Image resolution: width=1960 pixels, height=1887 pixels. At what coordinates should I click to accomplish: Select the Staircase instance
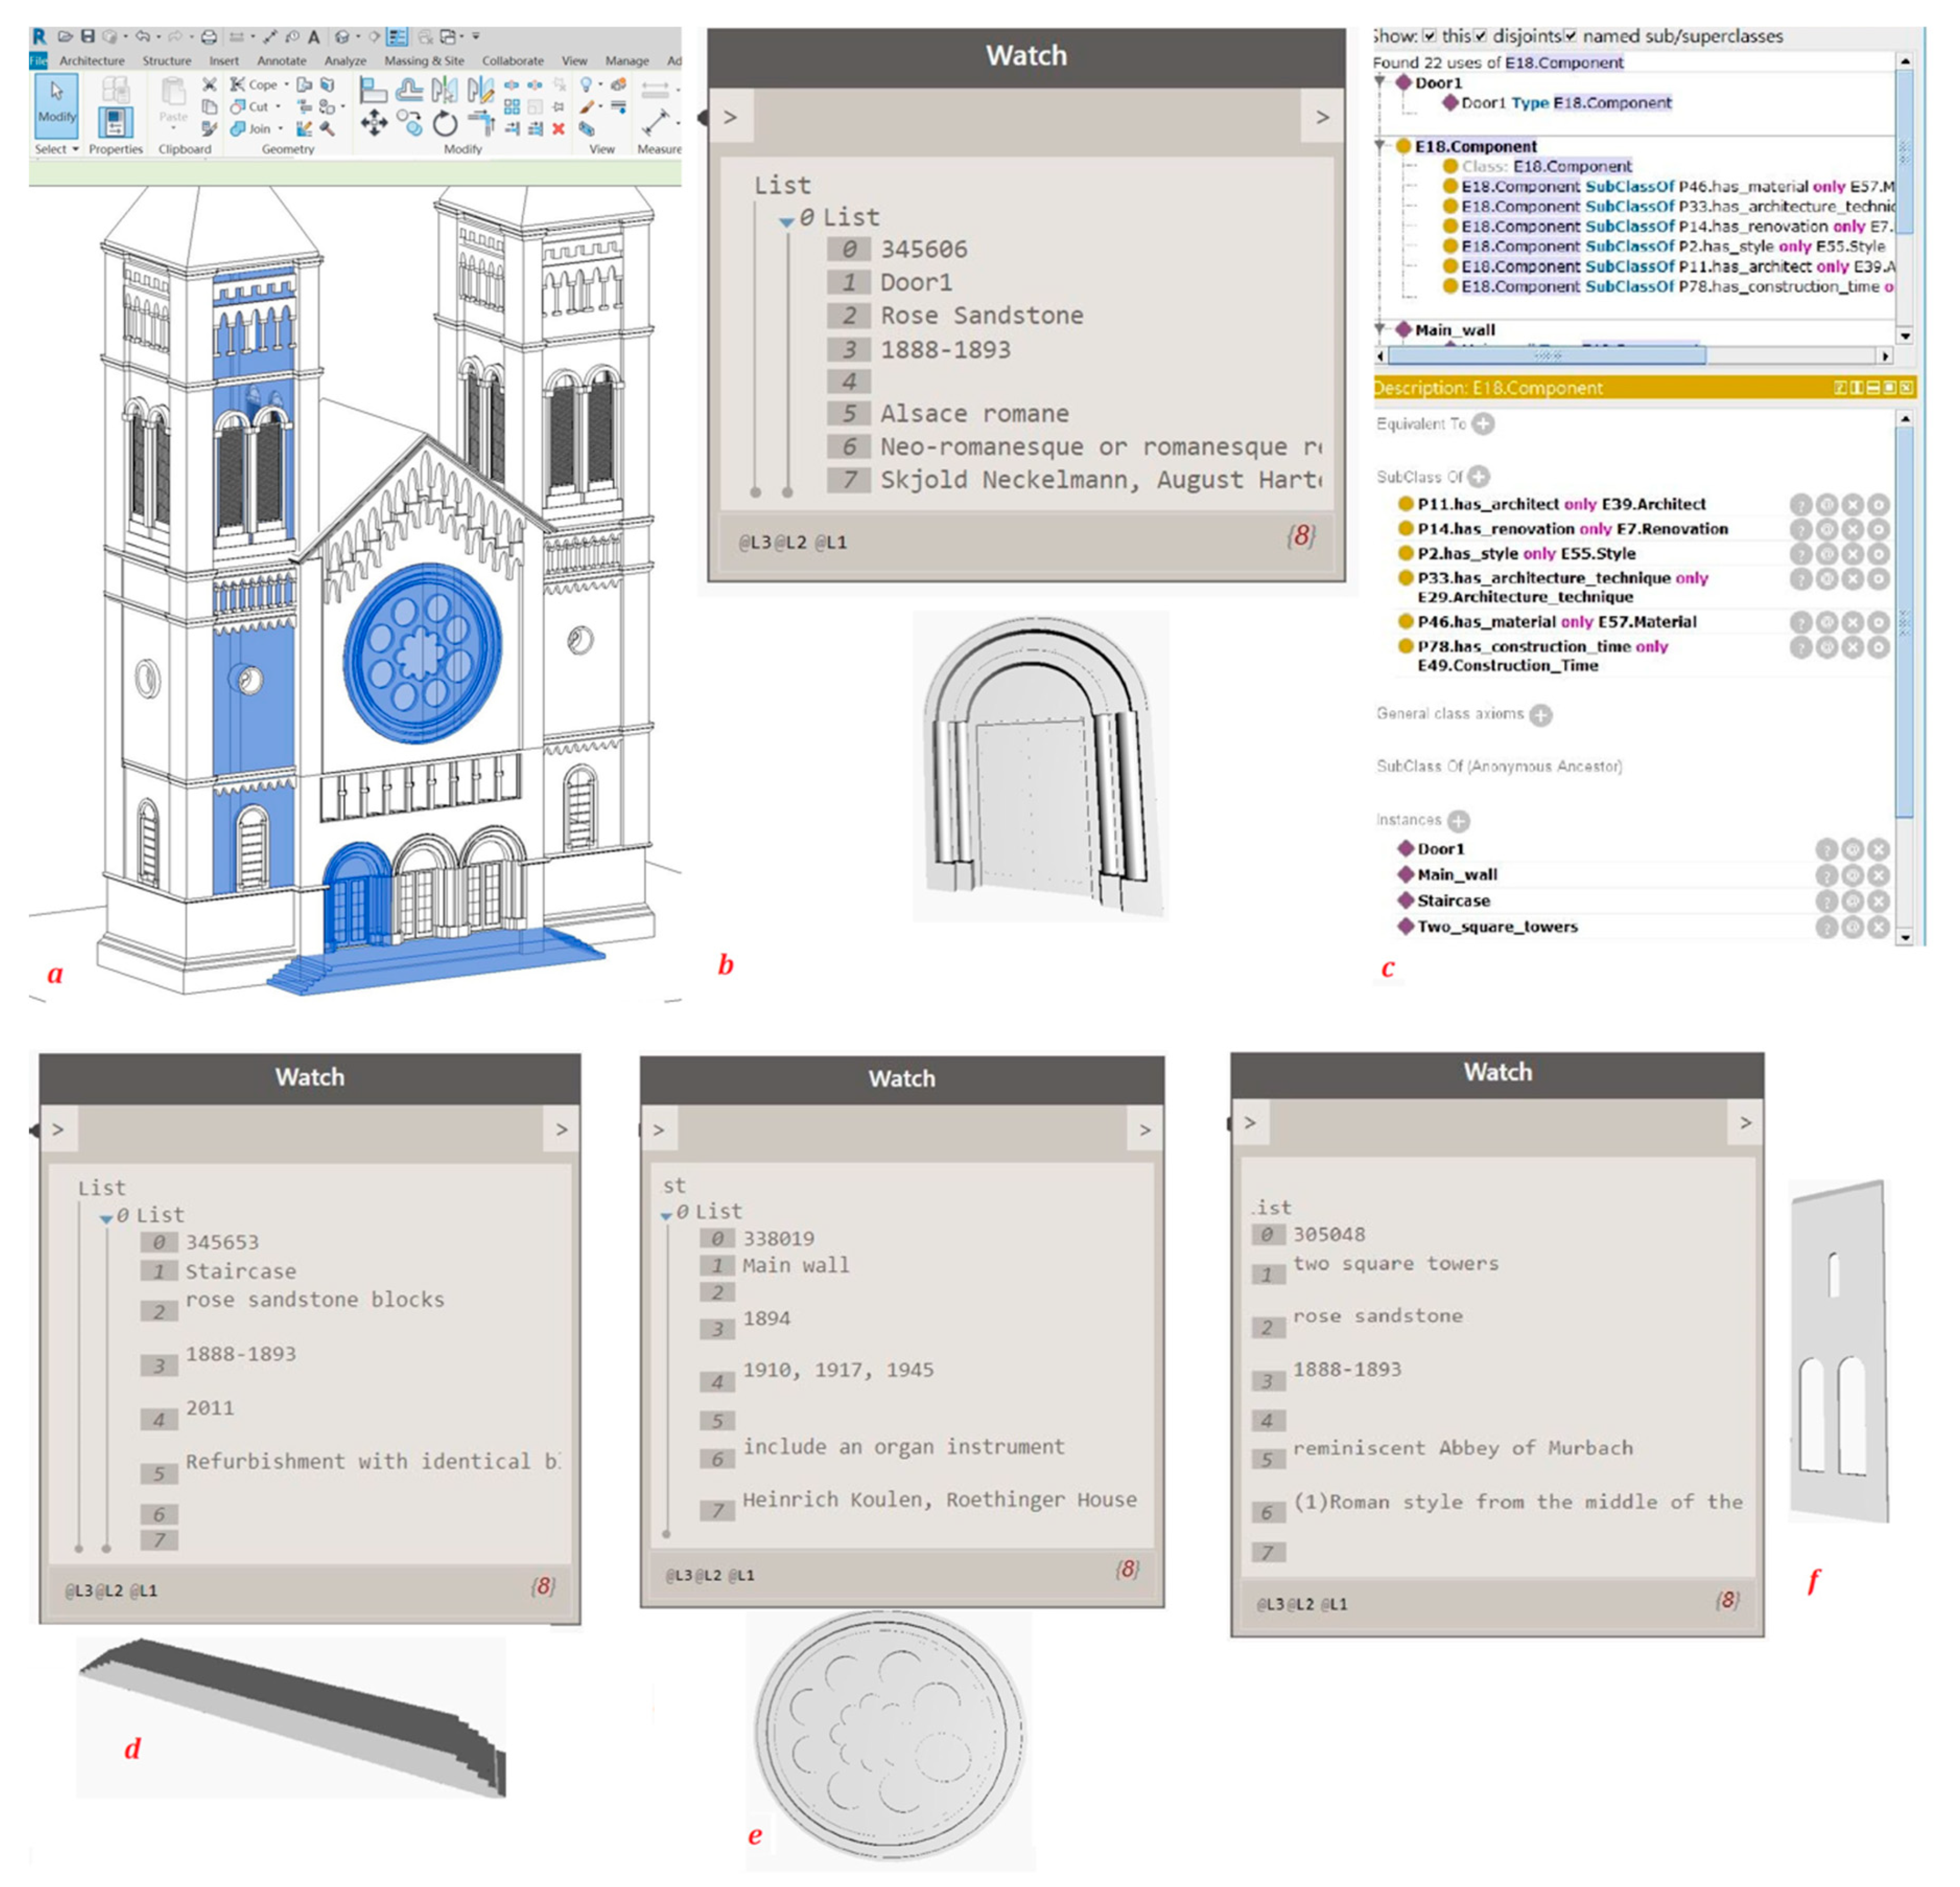[x=1453, y=901]
